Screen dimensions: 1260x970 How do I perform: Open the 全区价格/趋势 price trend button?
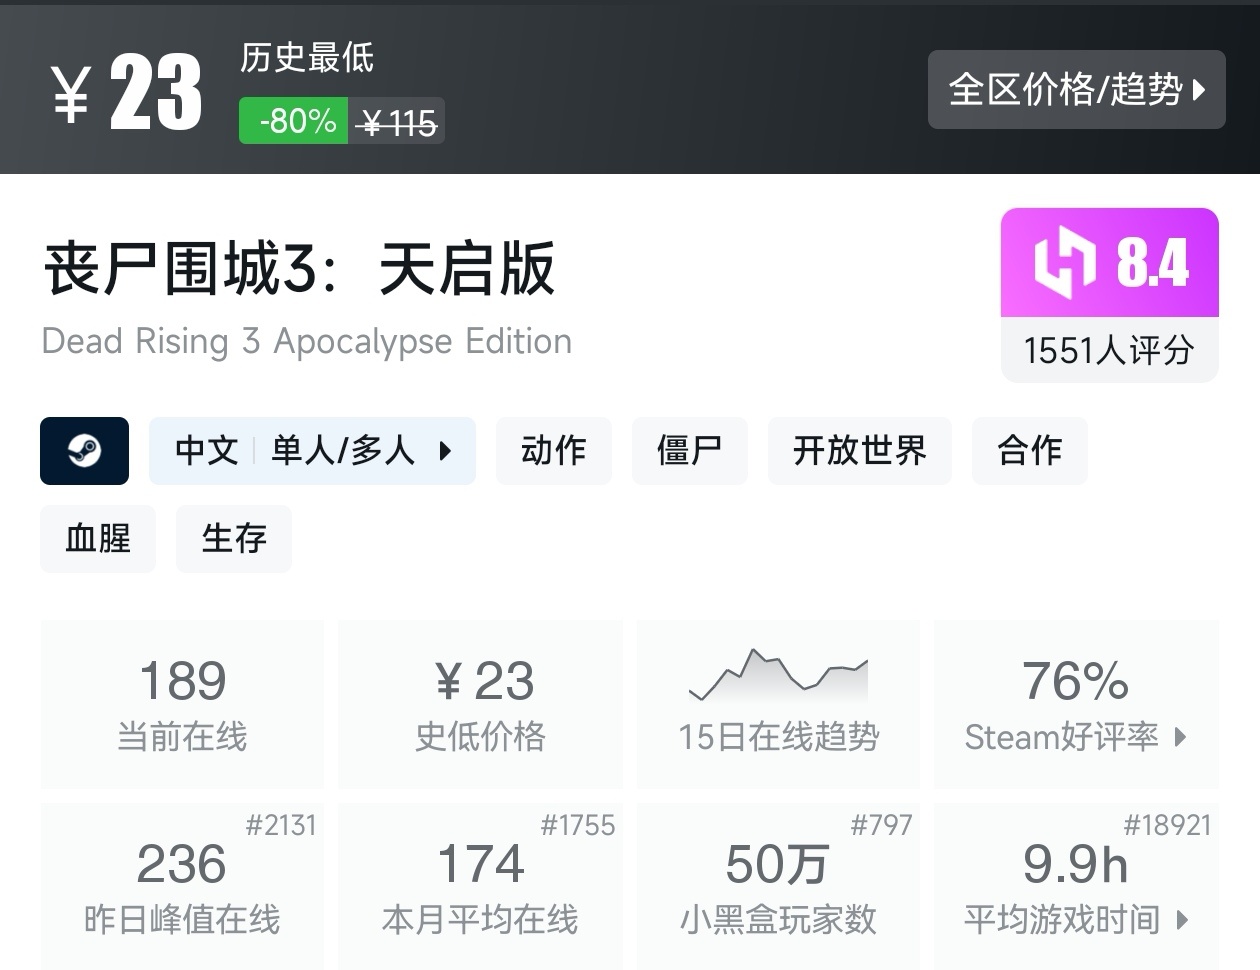pyautogui.click(x=1076, y=90)
